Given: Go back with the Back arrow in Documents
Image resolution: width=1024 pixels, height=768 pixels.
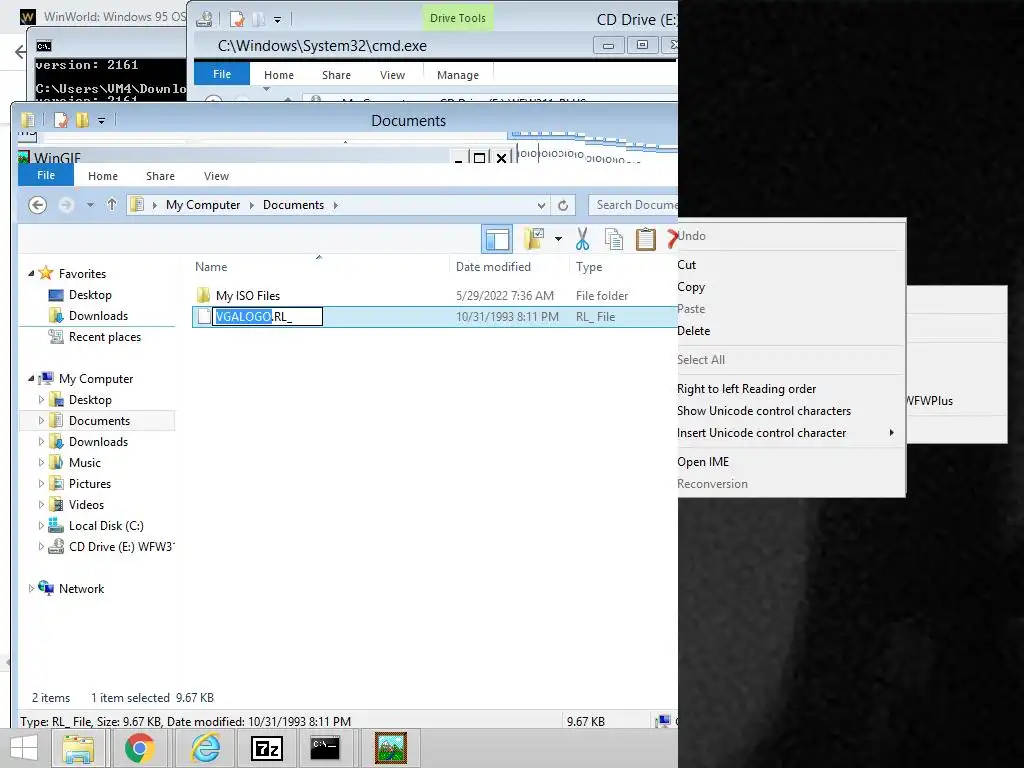Looking at the screenshot, I should pyautogui.click(x=38, y=205).
